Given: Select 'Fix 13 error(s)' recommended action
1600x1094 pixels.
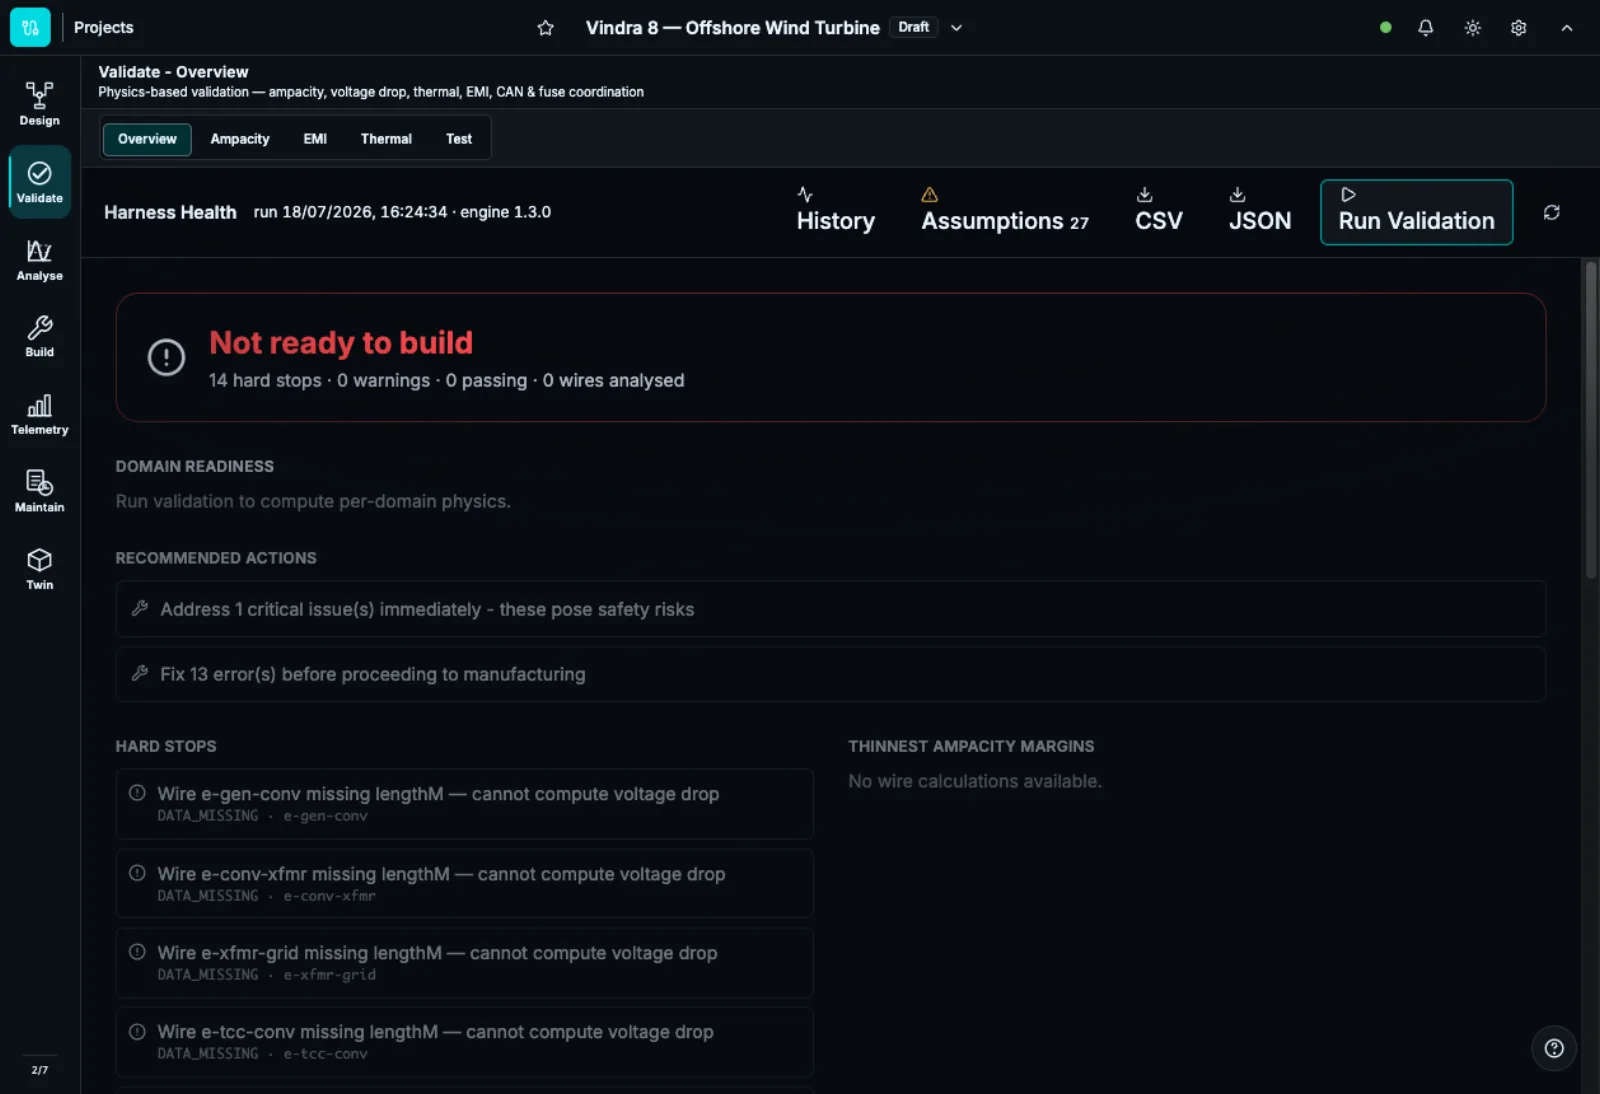Looking at the screenshot, I should pos(830,674).
